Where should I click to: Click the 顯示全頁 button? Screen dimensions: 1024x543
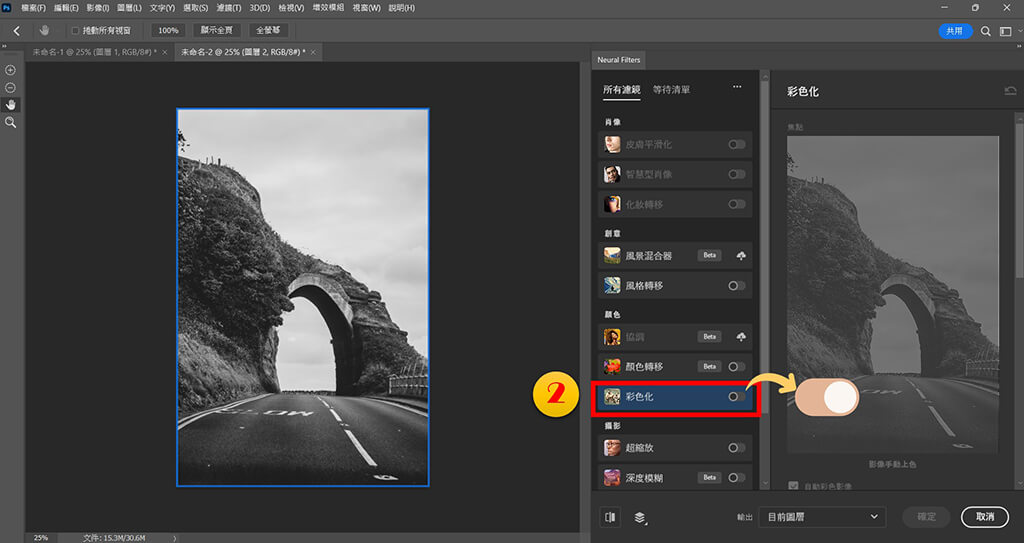click(216, 31)
